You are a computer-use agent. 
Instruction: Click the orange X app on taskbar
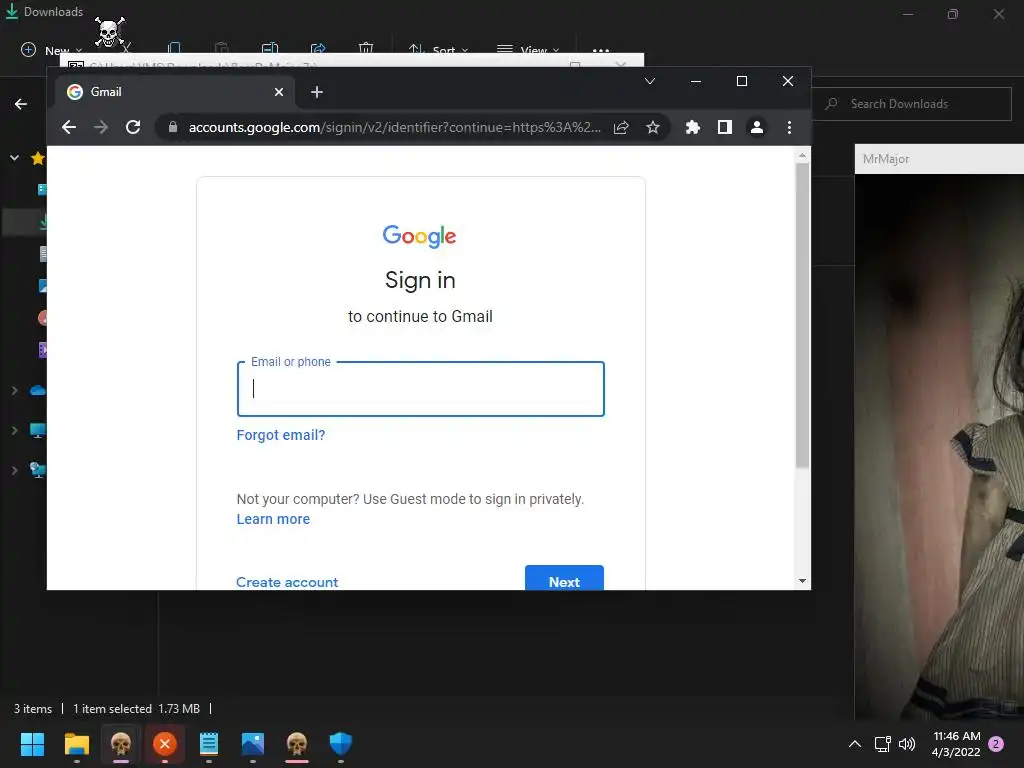point(165,744)
